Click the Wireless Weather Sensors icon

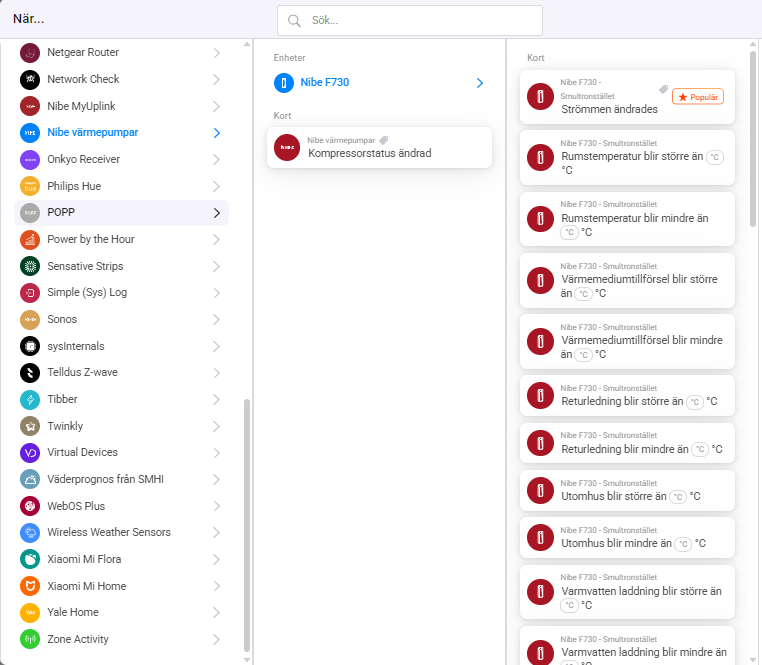[x=30, y=532]
